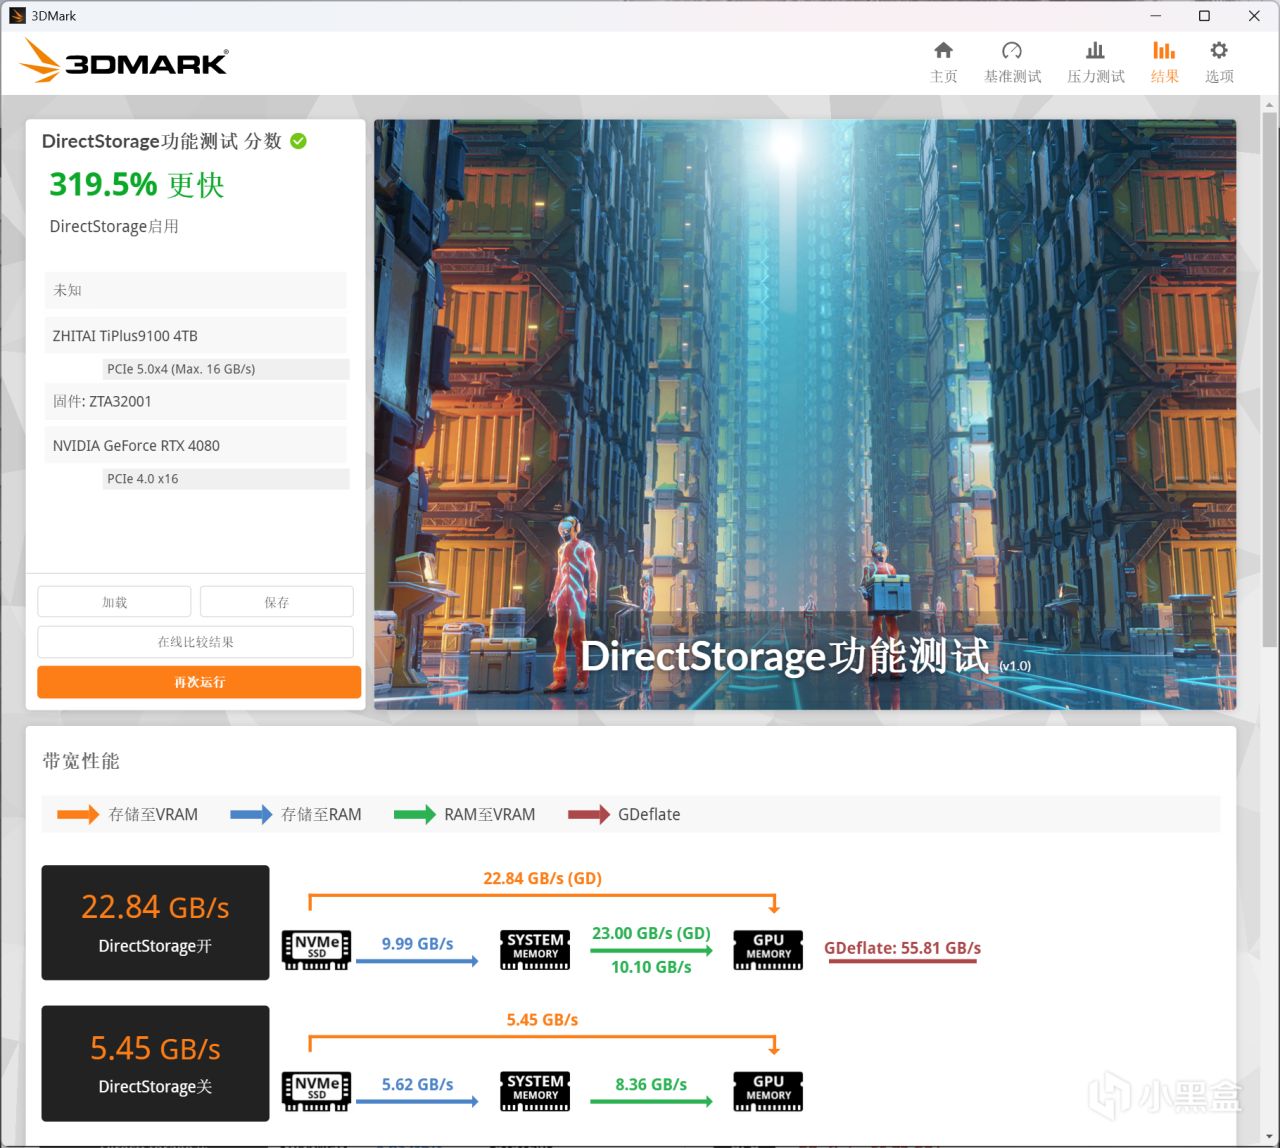This screenshot has width=1280, height=1148.
Task: Click the PCIe 4.0 x16 label
Action: click(142, 479)
